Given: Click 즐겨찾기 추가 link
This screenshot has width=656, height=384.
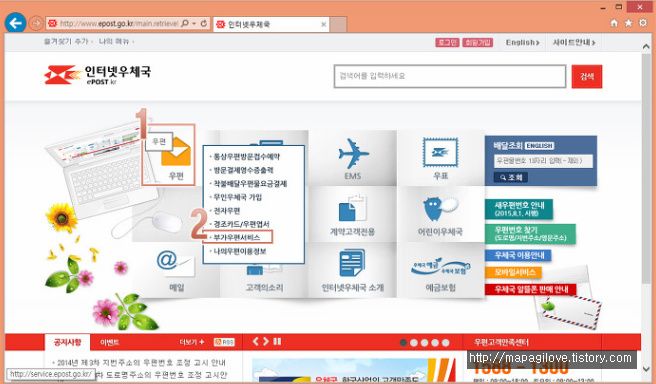Looking at the screenshot, I should point(66,41).
